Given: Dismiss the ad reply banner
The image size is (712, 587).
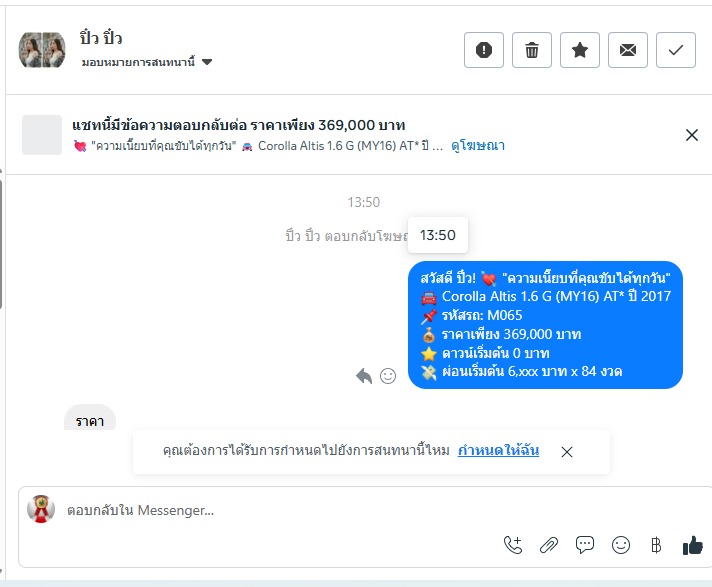Looking at the screenshot, I should point(692,135).
